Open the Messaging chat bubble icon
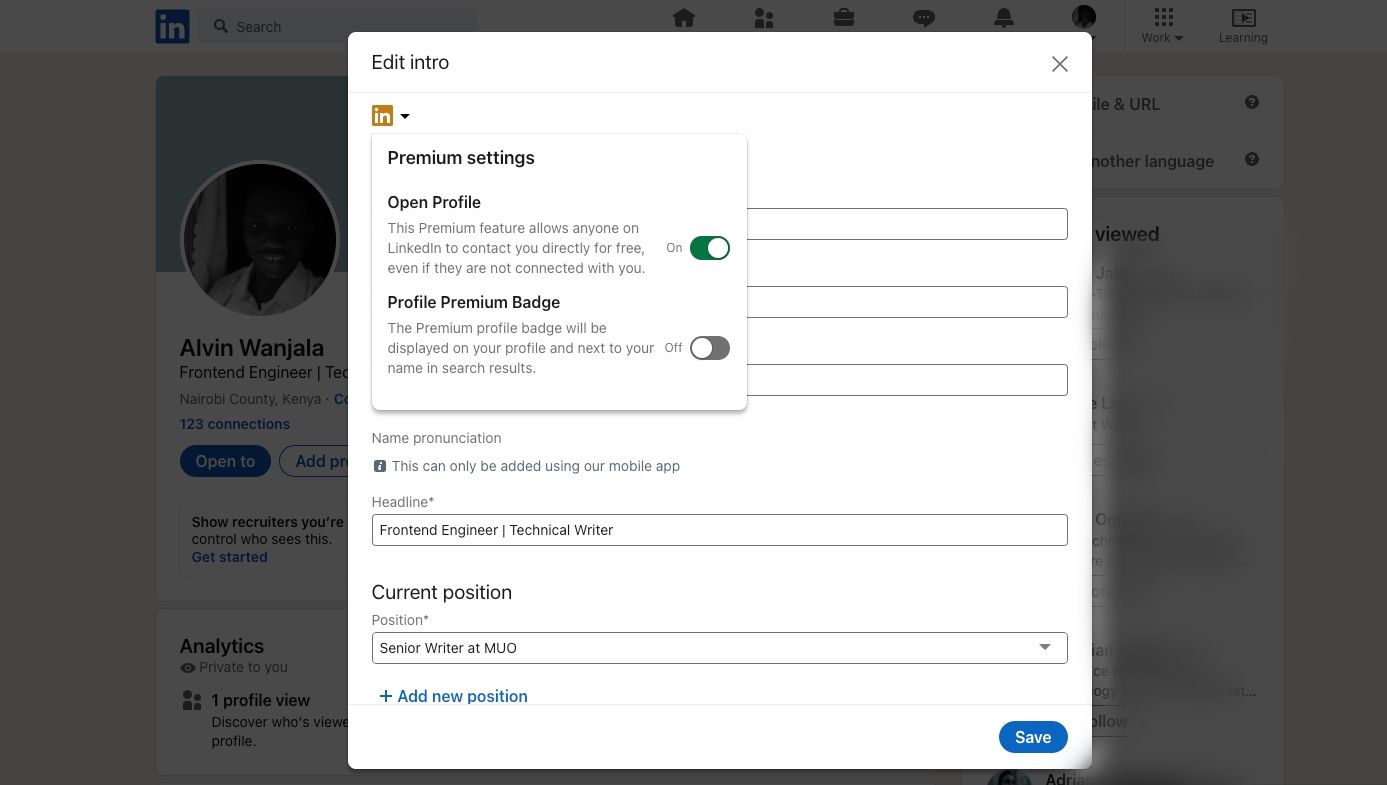1387x785 pixels. [x=924, y=18]
